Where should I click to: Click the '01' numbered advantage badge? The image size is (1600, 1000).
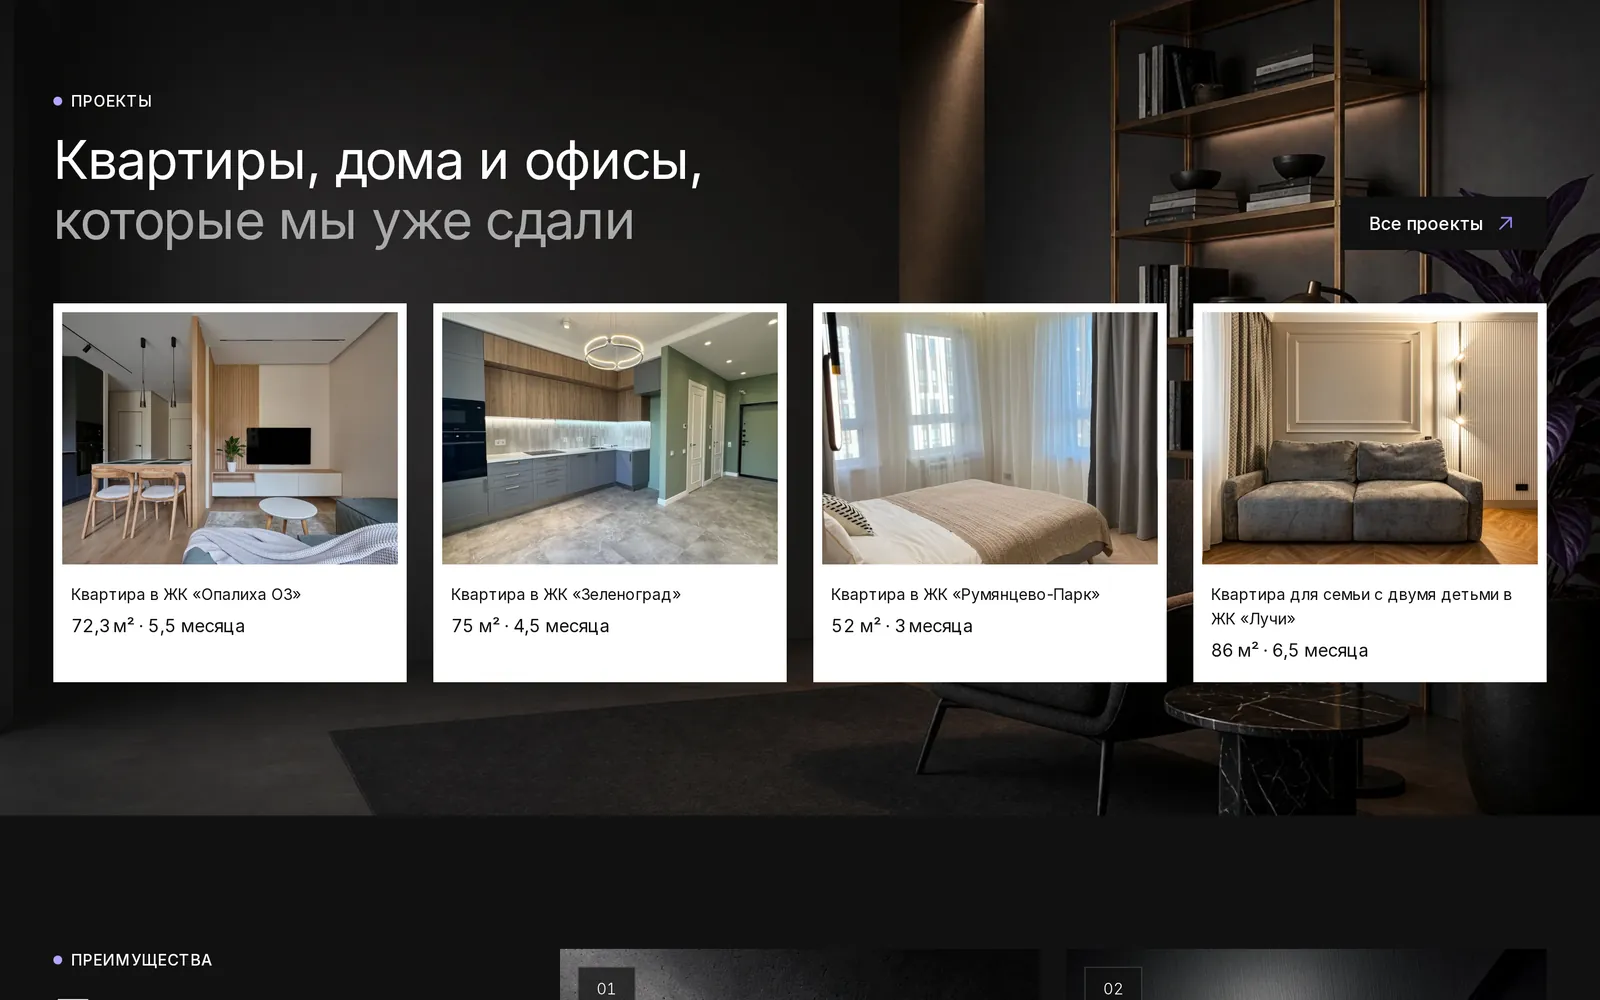606,984
